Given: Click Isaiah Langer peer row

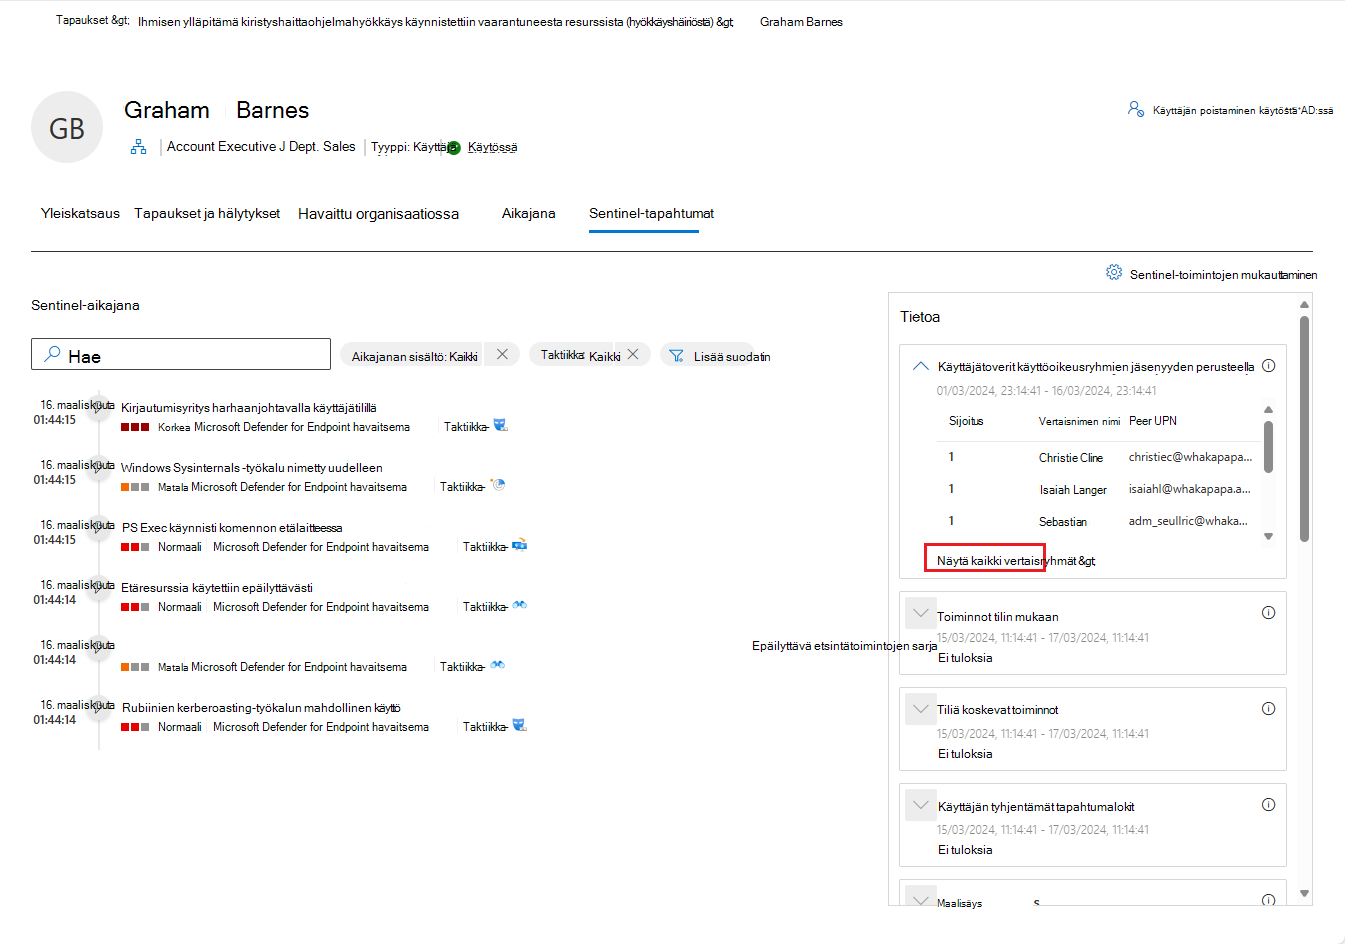Looking at the screenshot, I should pos(1099,489).
